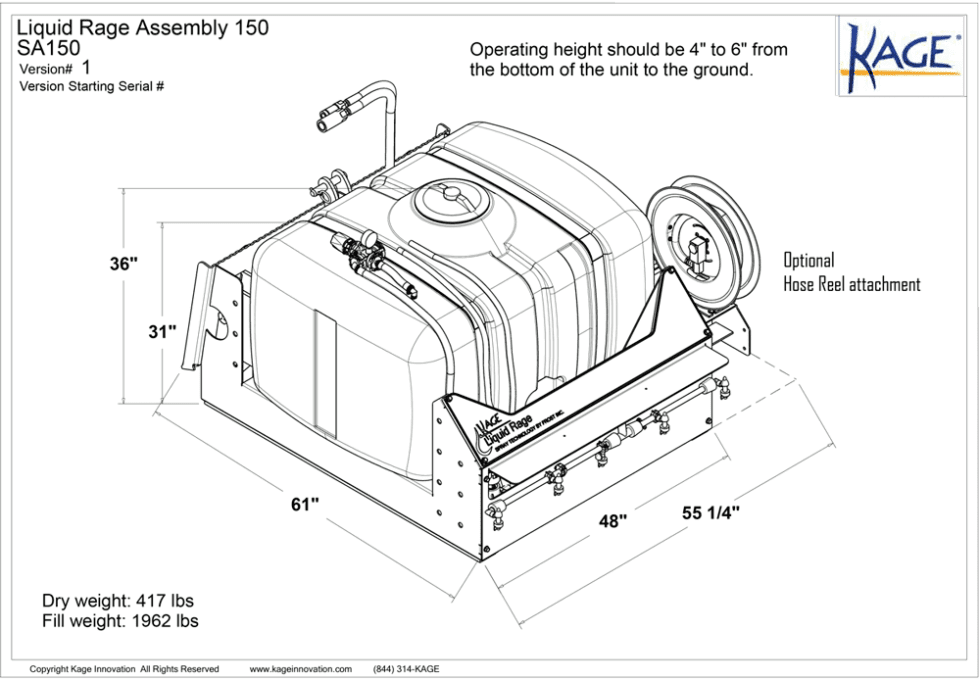
Task: Click the 'Optional Hose Reel attachment' label
Action: click(852, 272)
